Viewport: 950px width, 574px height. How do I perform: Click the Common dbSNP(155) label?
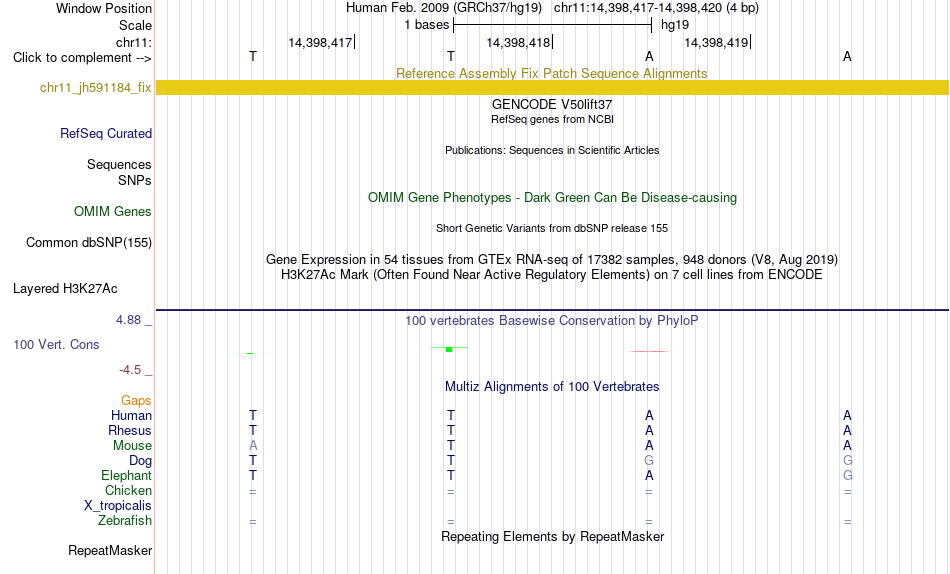[88, 242]
